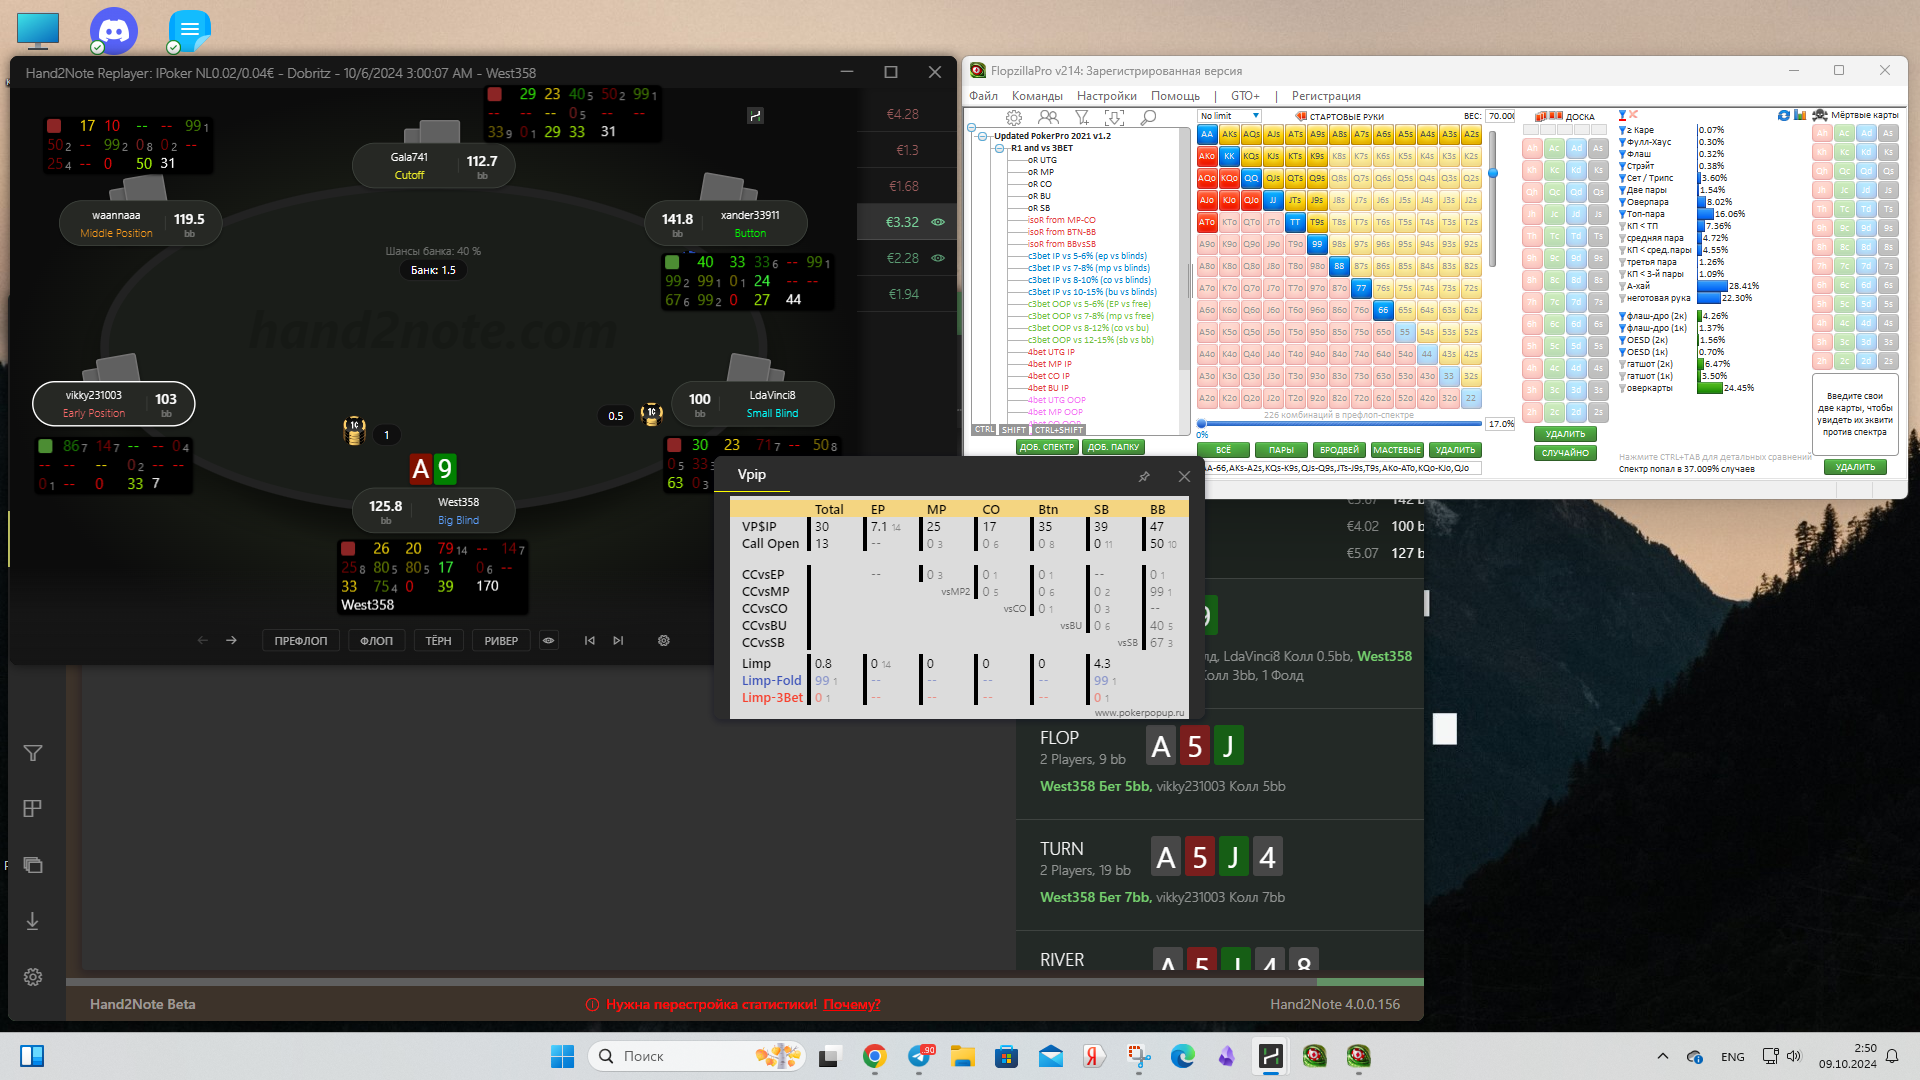Image resolution: width=1920 pixels, height=1080 pixels.
Task: Toggle eye visibility button next to РИВЕР
Action: (x=548, y=641)
